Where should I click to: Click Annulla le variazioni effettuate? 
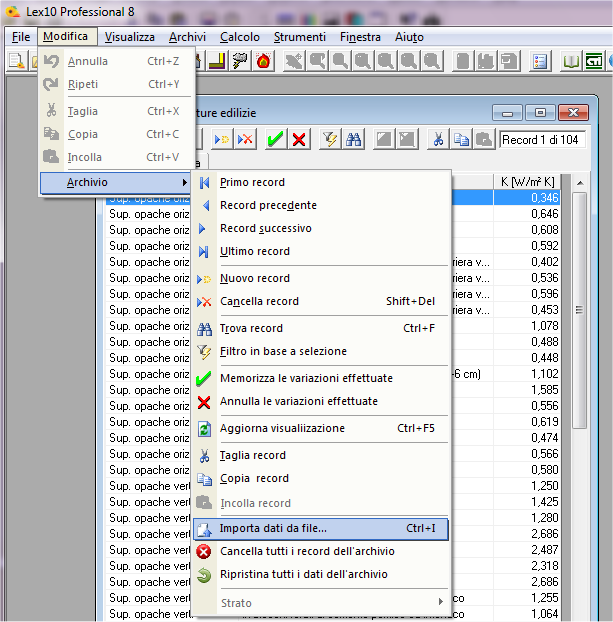click(x=321, y=401)
